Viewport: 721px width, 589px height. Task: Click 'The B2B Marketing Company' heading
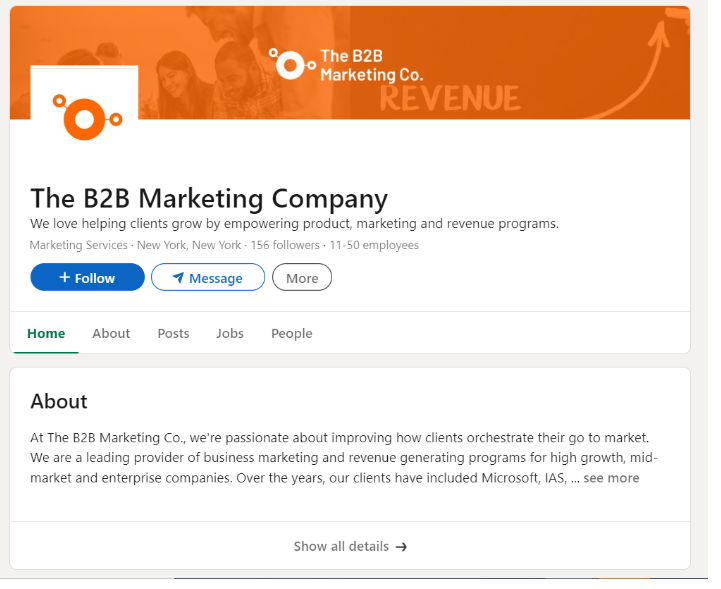tap(209, 198)
